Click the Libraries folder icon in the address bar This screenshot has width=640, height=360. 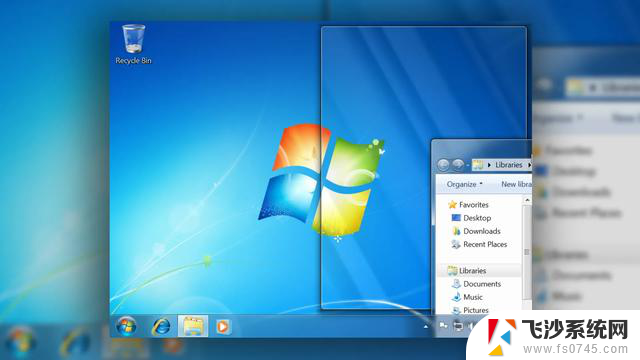click(478, 165)
